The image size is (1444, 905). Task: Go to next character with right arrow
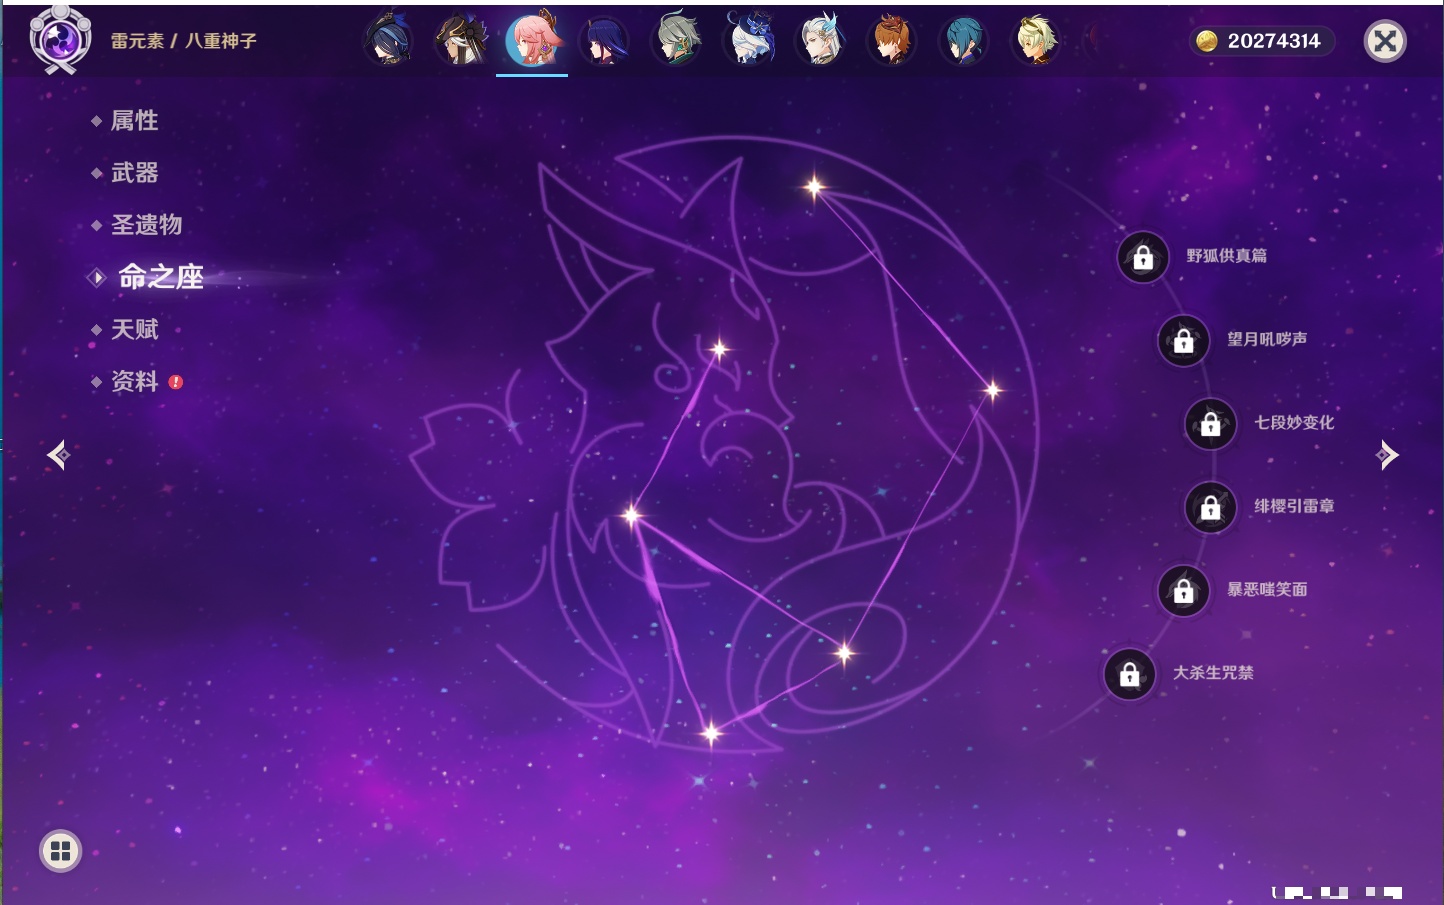coord(1386,455)
